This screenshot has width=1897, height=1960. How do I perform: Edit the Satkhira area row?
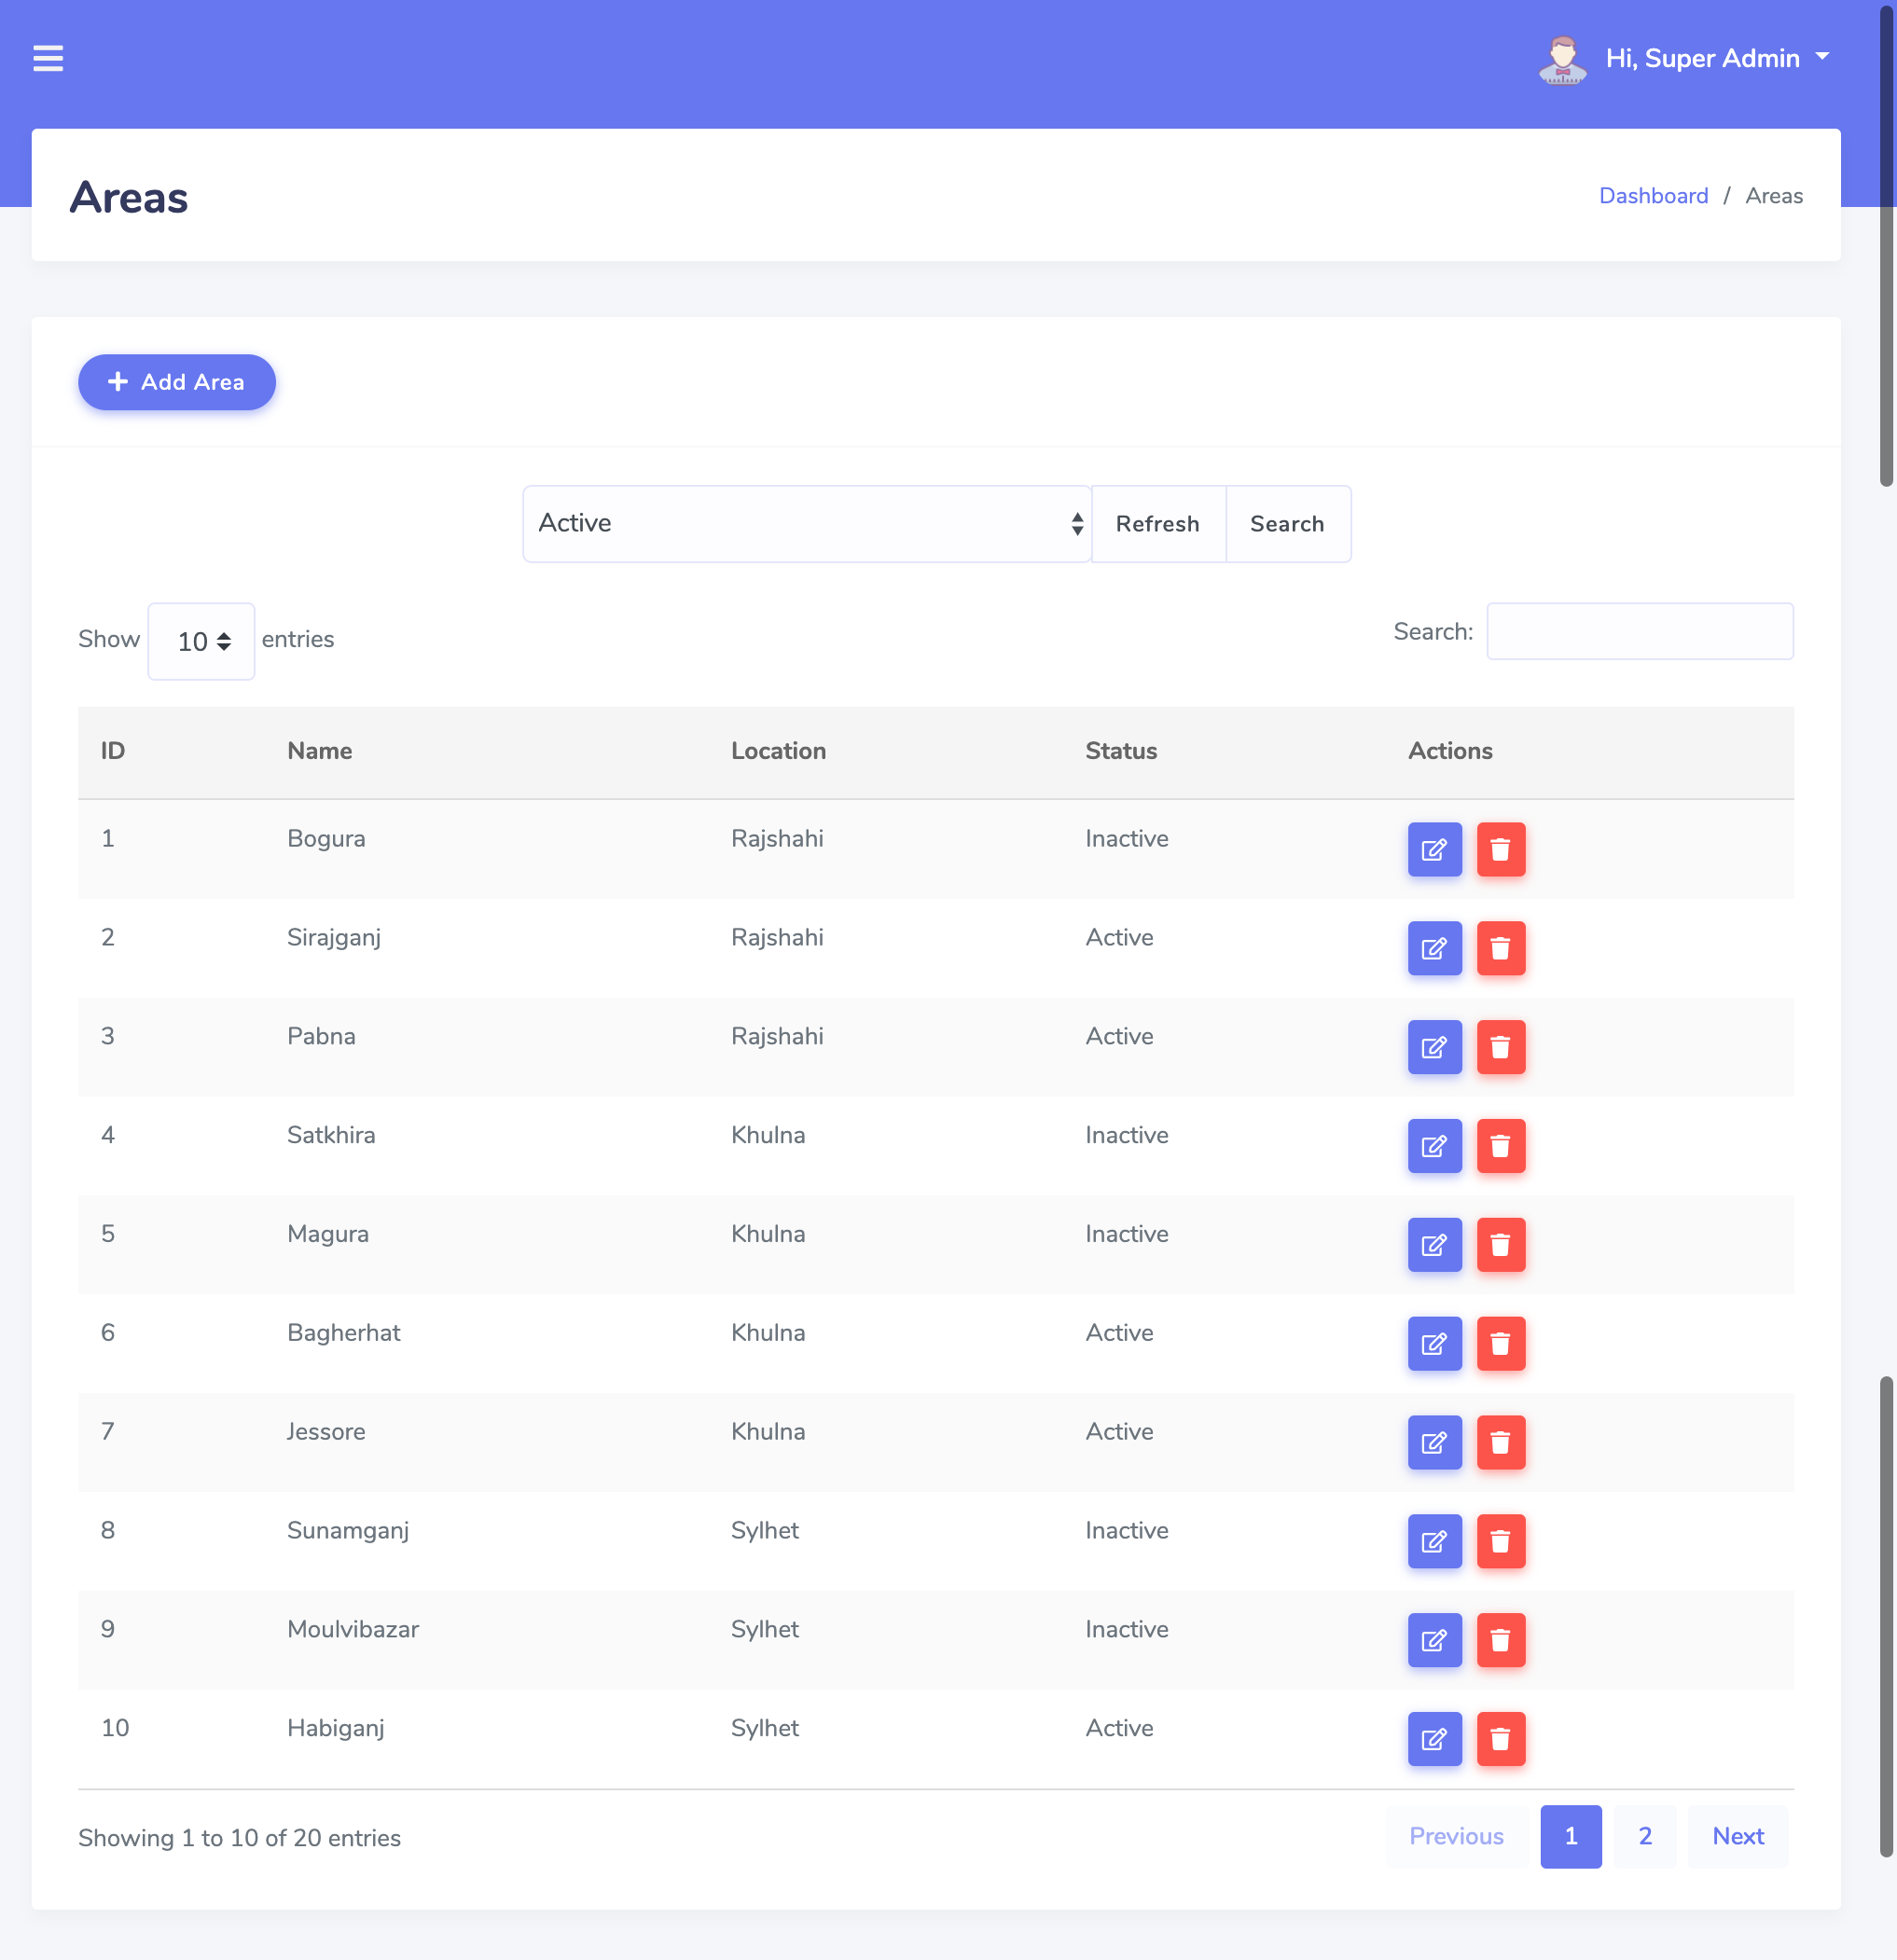click(1434, 1146)
